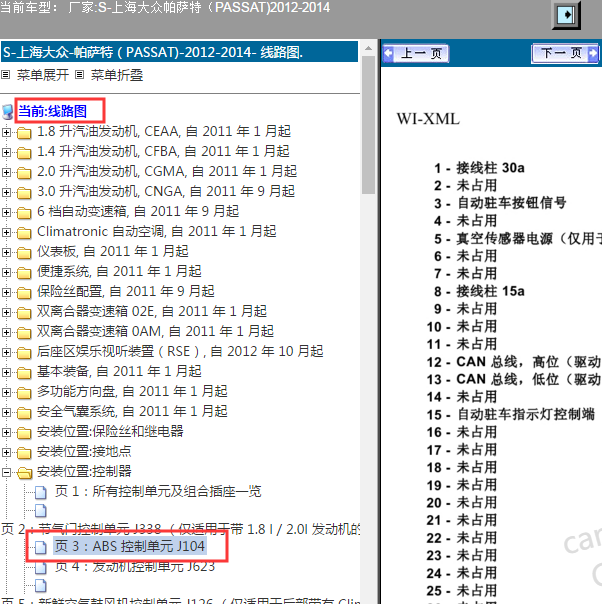Click 菜单折叠 to collapse all menus
Viewport: 602px width, 604px height.
(117, 75)
